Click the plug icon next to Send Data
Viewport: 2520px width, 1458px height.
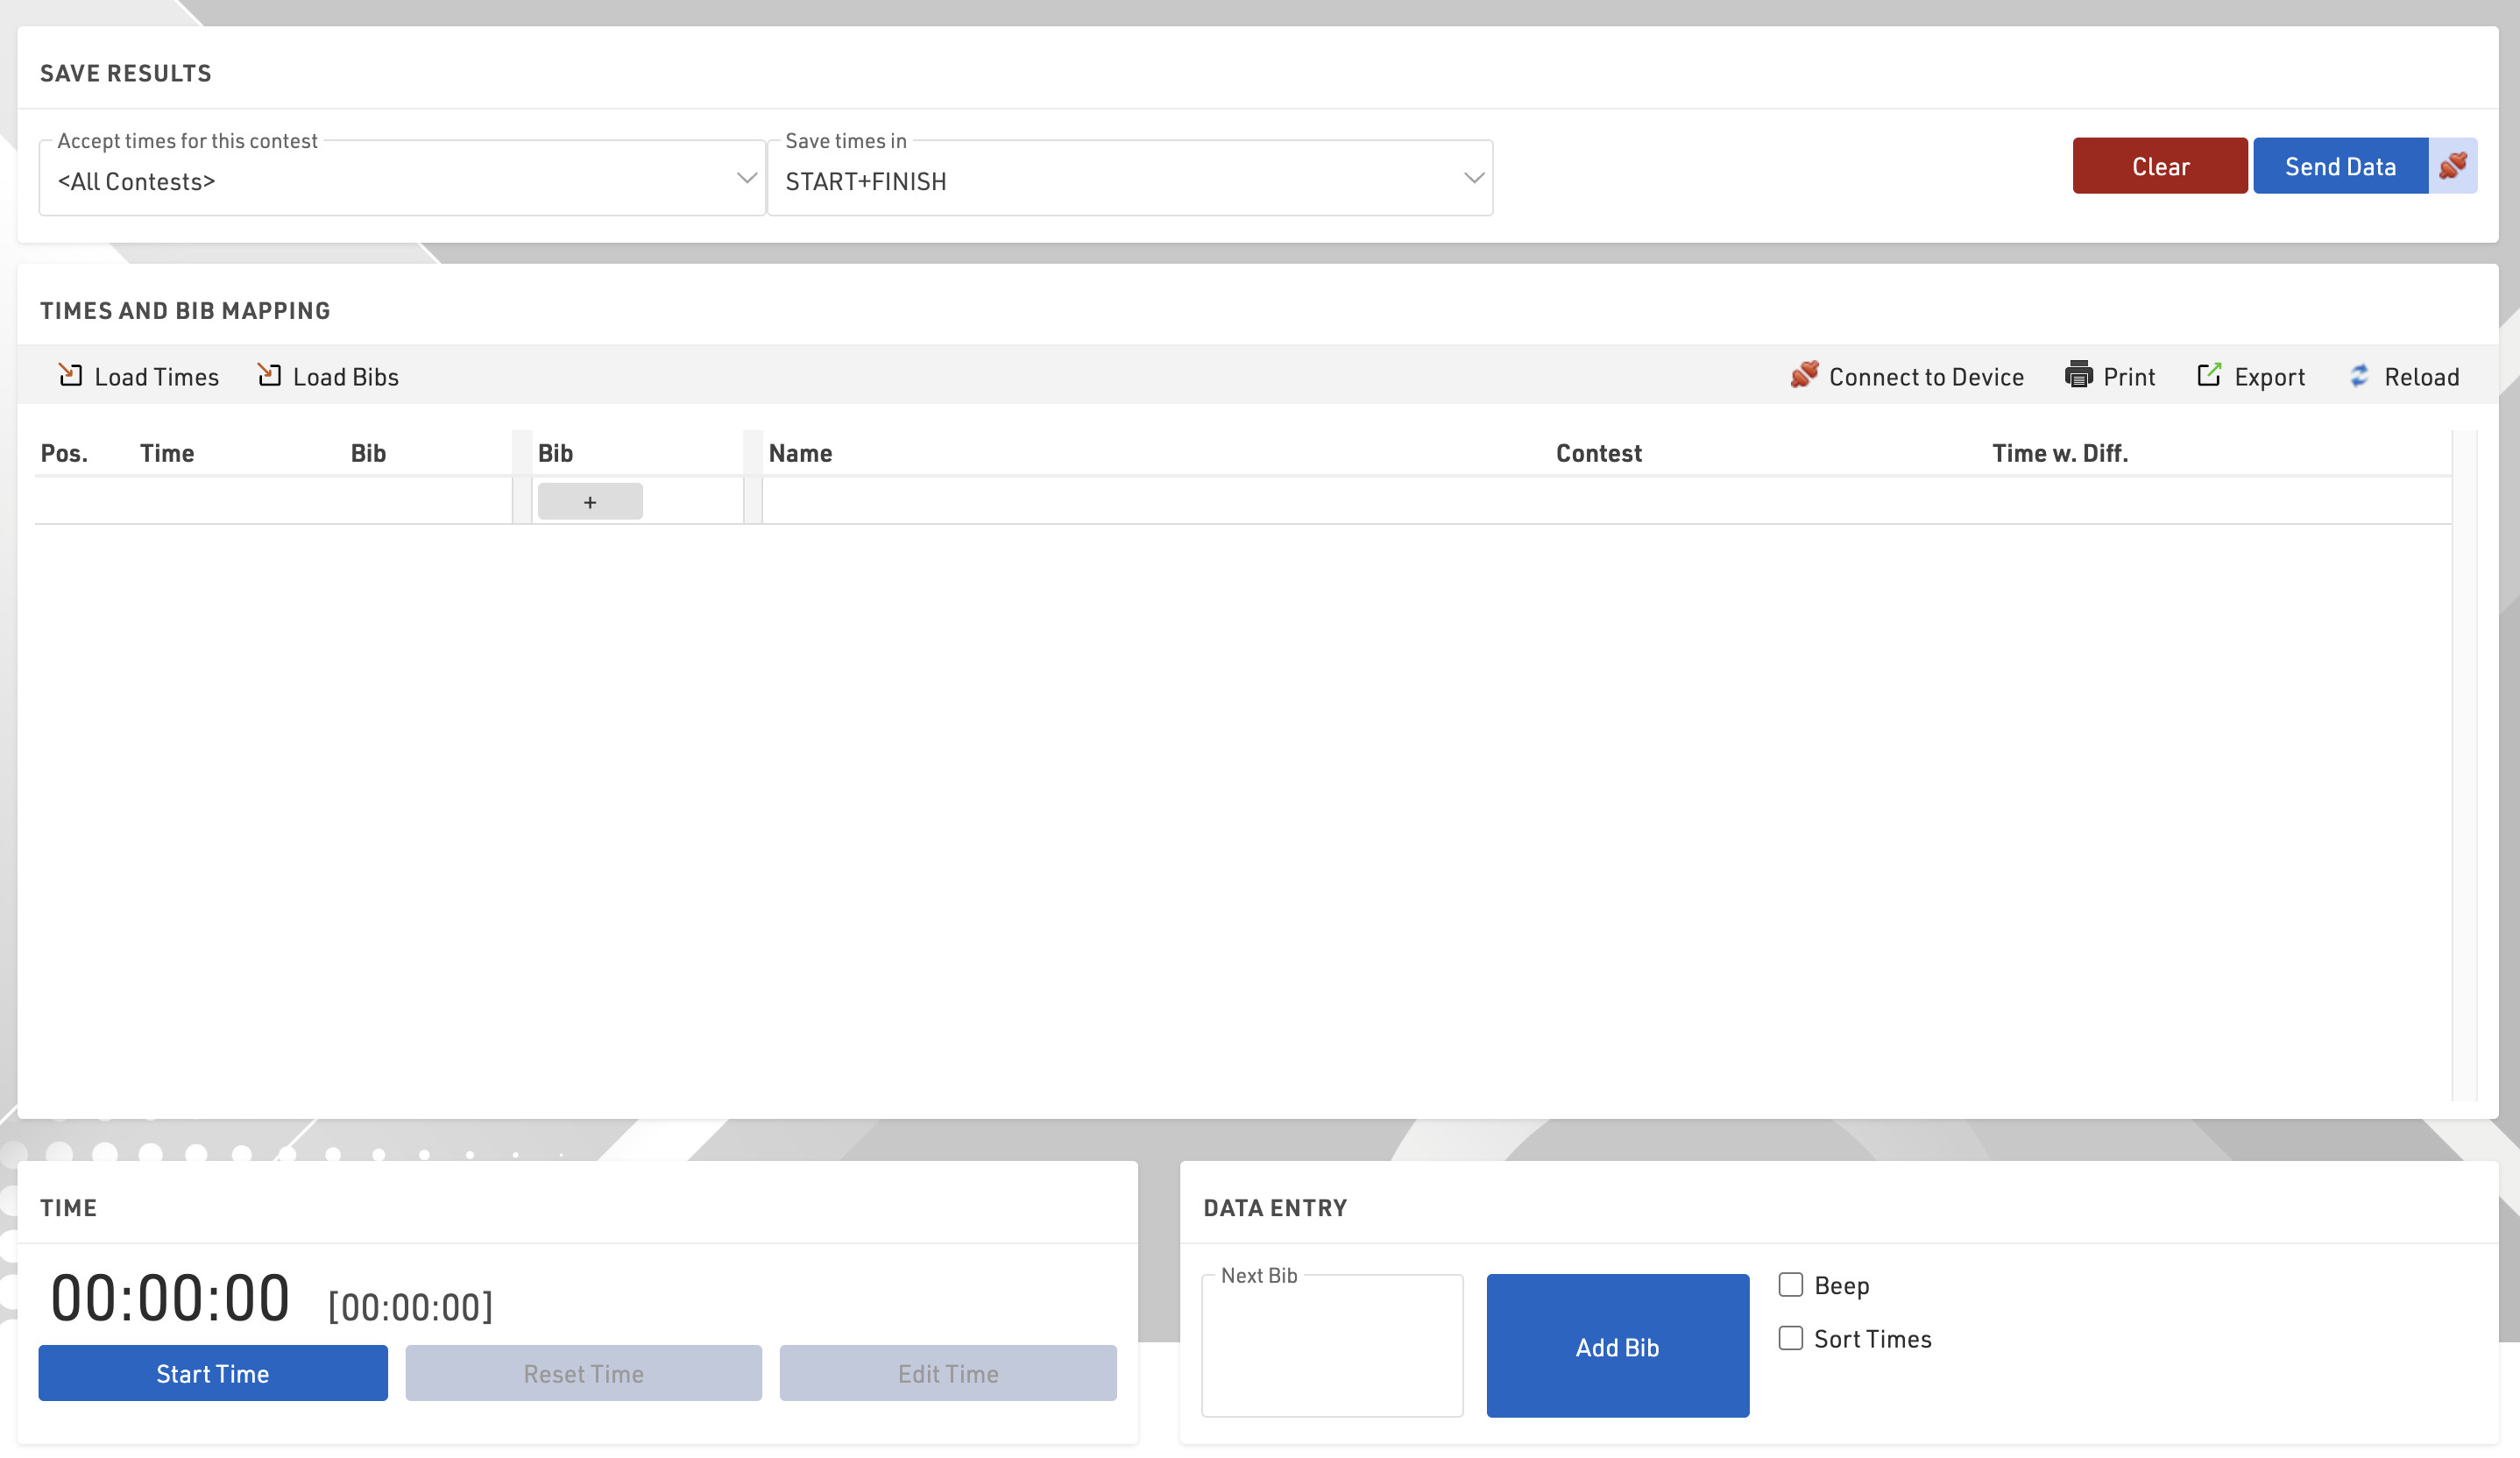(x=2452, y=166)
